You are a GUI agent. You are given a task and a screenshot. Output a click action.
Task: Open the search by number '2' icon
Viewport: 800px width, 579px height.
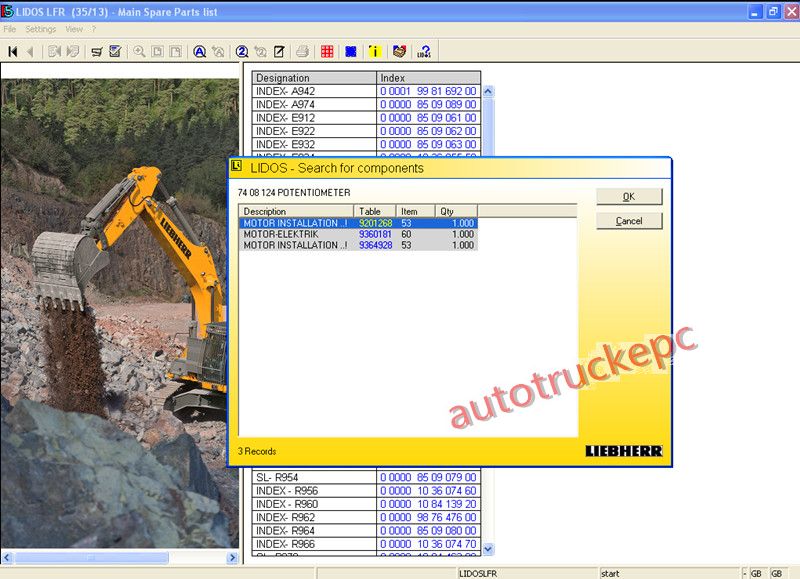click(242, 52)
